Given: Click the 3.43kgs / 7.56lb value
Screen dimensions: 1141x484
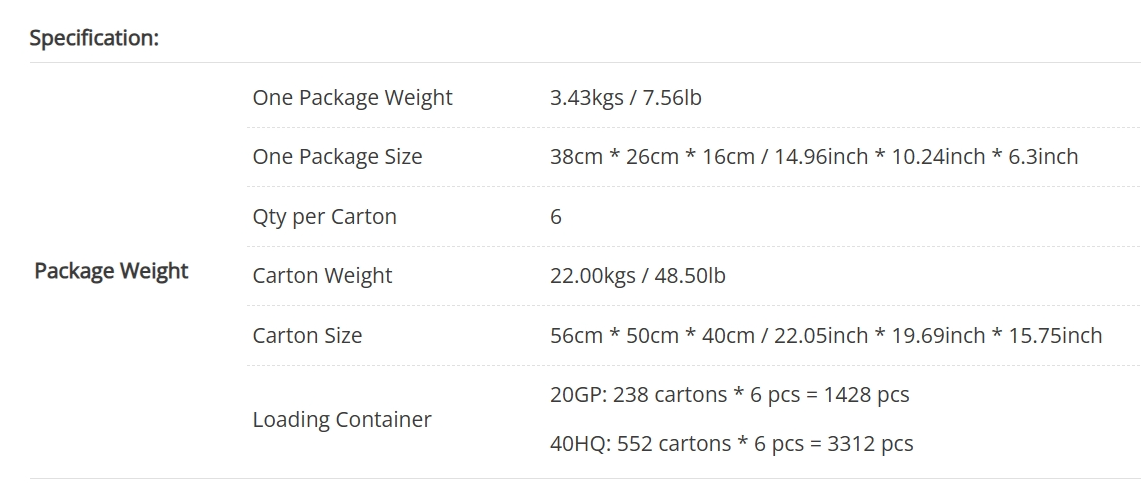Looking at the screenshot, I should (x=626, y=98).
